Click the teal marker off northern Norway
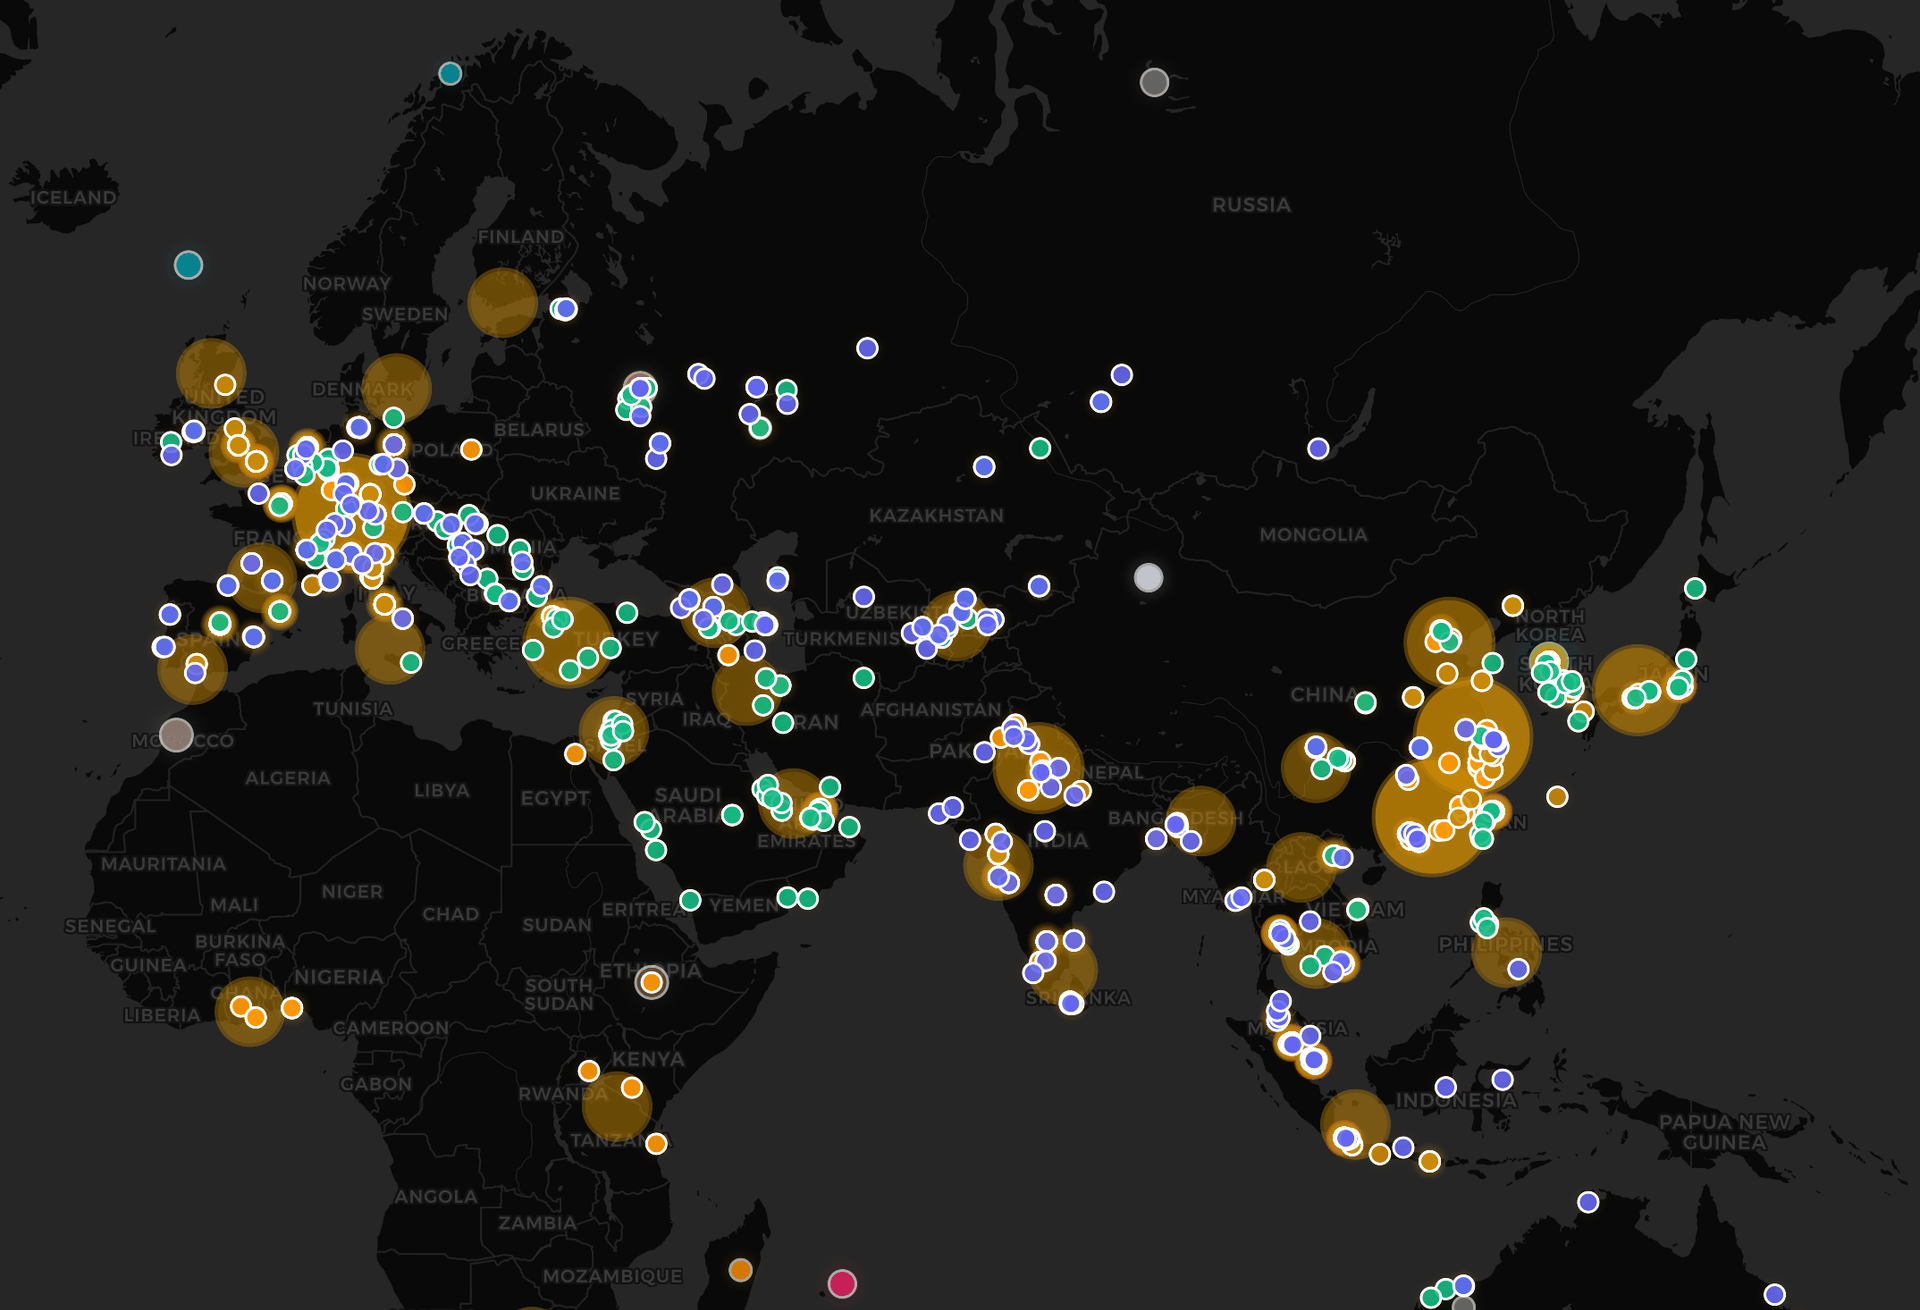This screenshot has height=1310, width=1920. tap(450, 73)
